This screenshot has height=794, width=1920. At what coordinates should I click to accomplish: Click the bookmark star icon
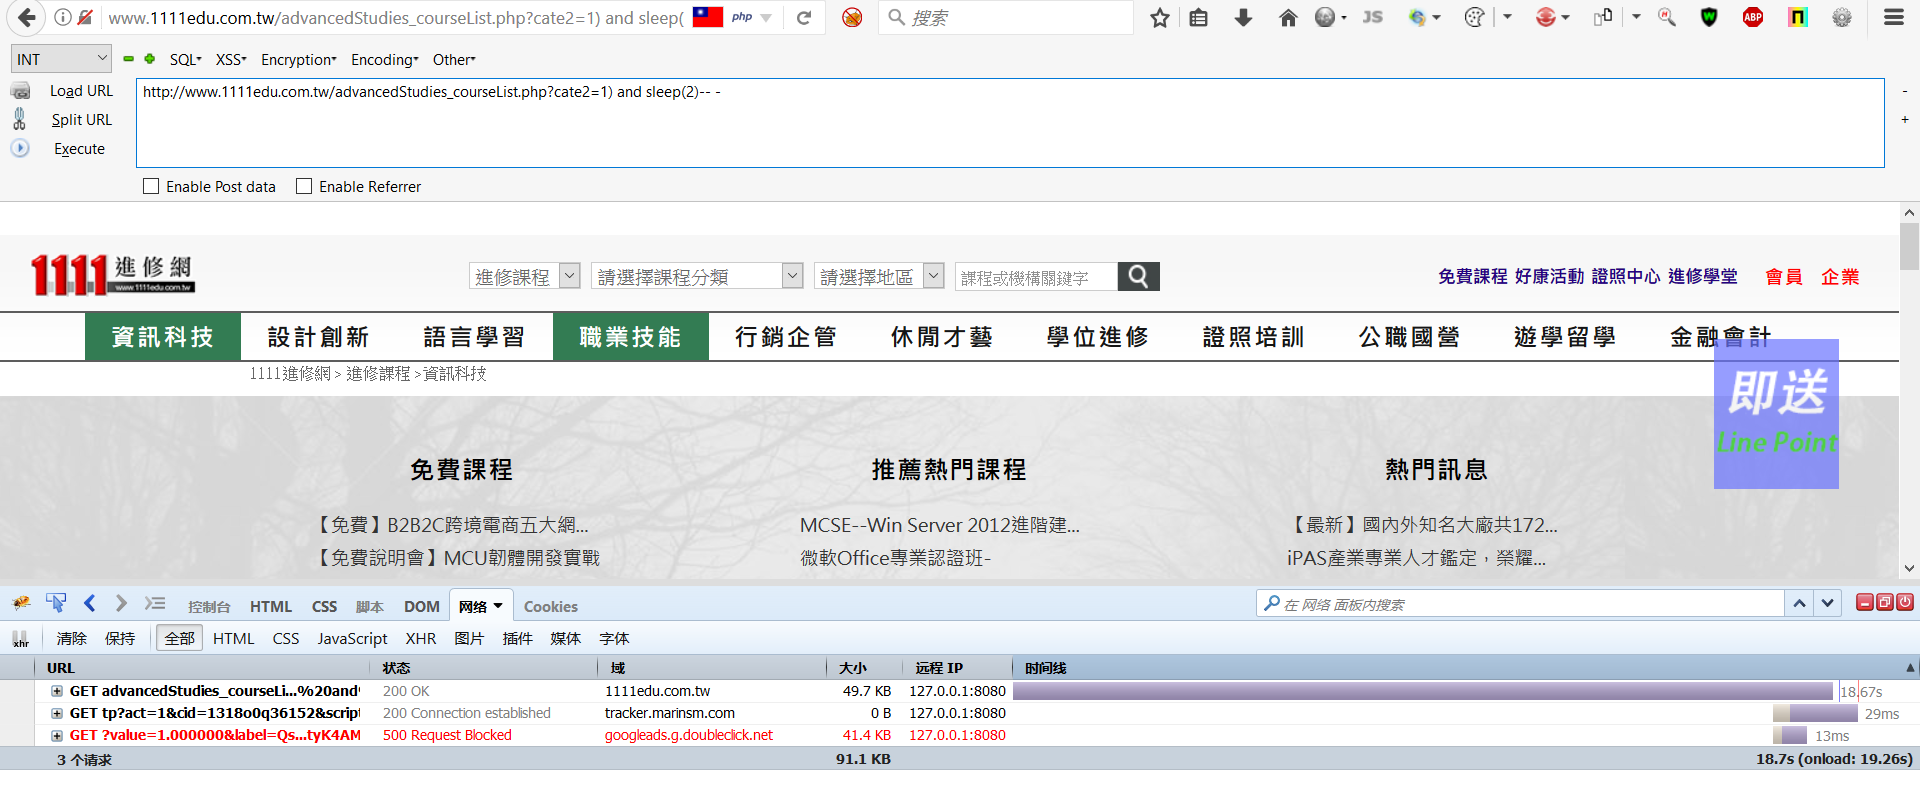tap(1160, 17)
